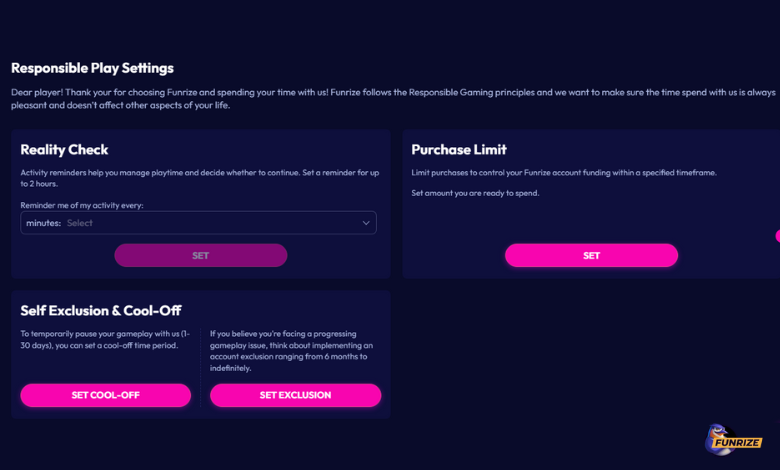Image resolution: width=780 pixels, height=470 pixels.
Task: Click the Purchase Limit card title
Action: (459, 150)
